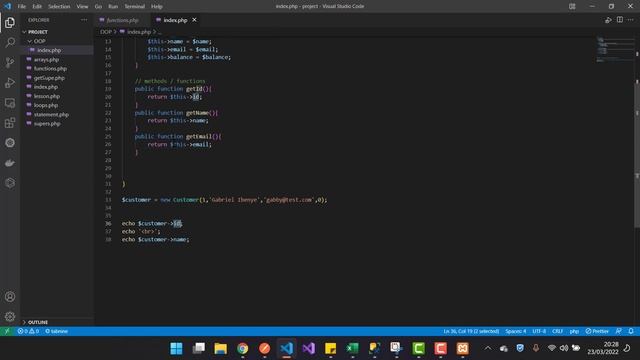This screenshot has height=360, width=640.
Task: Open index.php inside OOP folder
Action: click(x=49, y=50)
